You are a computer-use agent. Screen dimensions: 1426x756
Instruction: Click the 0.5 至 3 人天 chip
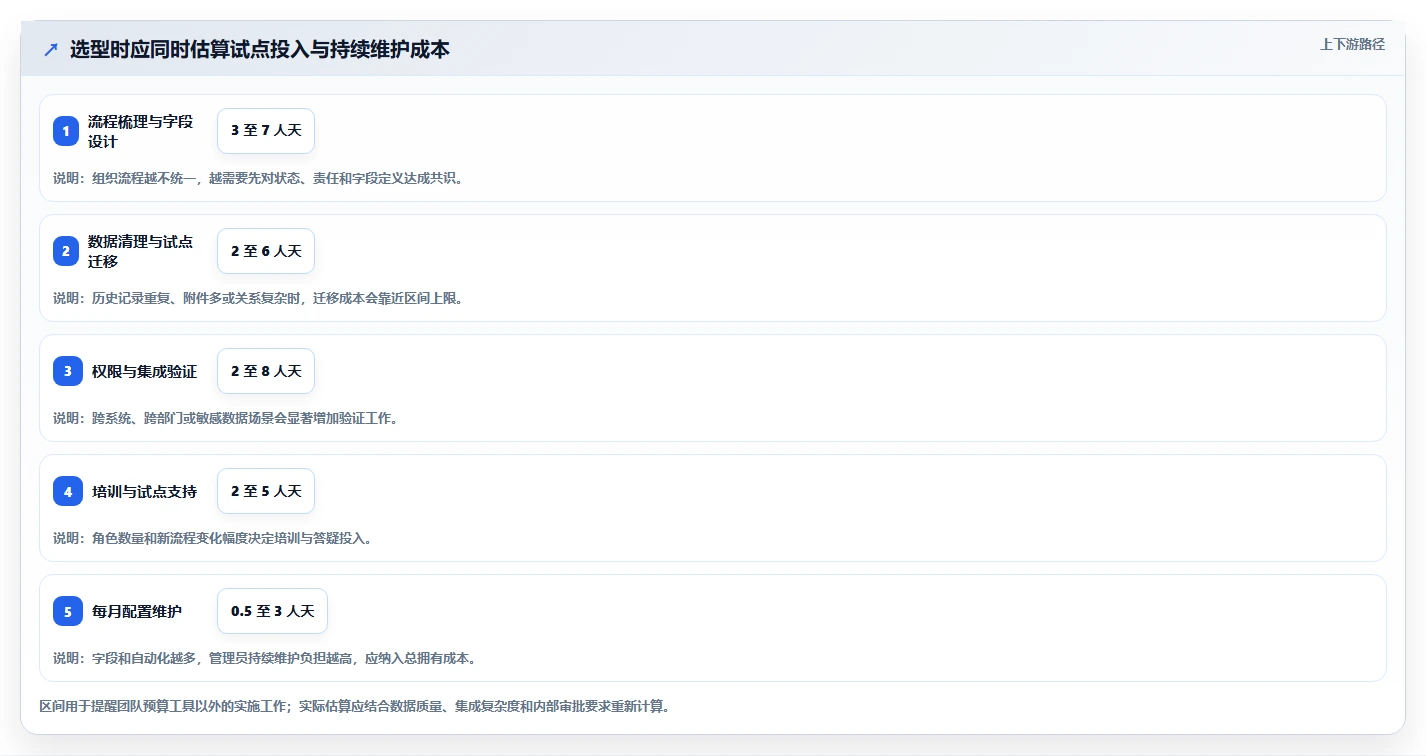(x=272, y=611)
